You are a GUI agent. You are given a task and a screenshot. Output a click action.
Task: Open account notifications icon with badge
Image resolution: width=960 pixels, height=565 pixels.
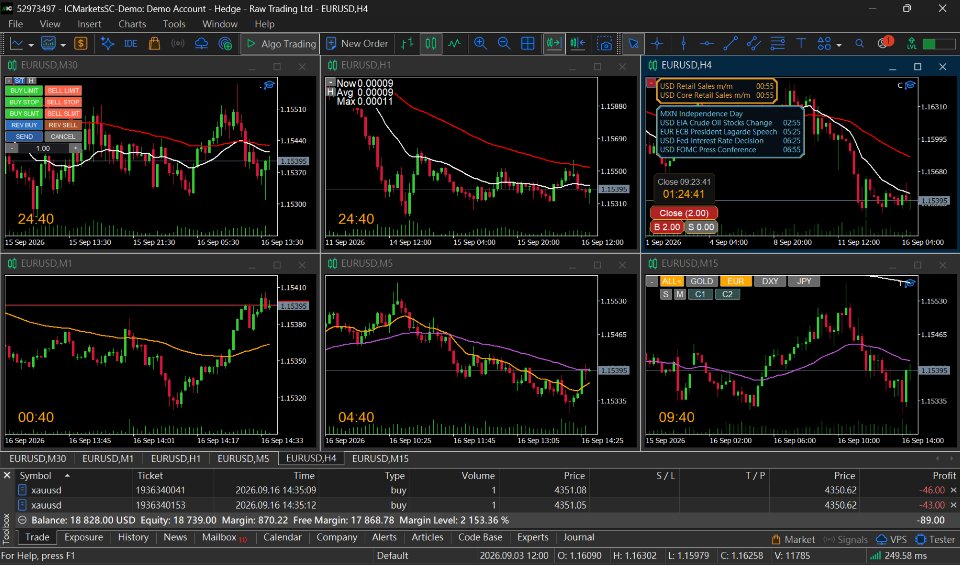point(885,43)
